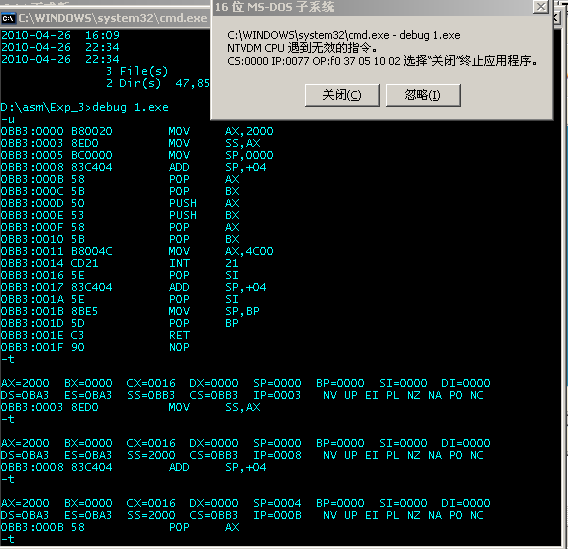Click the NTVDM CPU invalid instruction message
568x549 pixels.
[302, 48]
